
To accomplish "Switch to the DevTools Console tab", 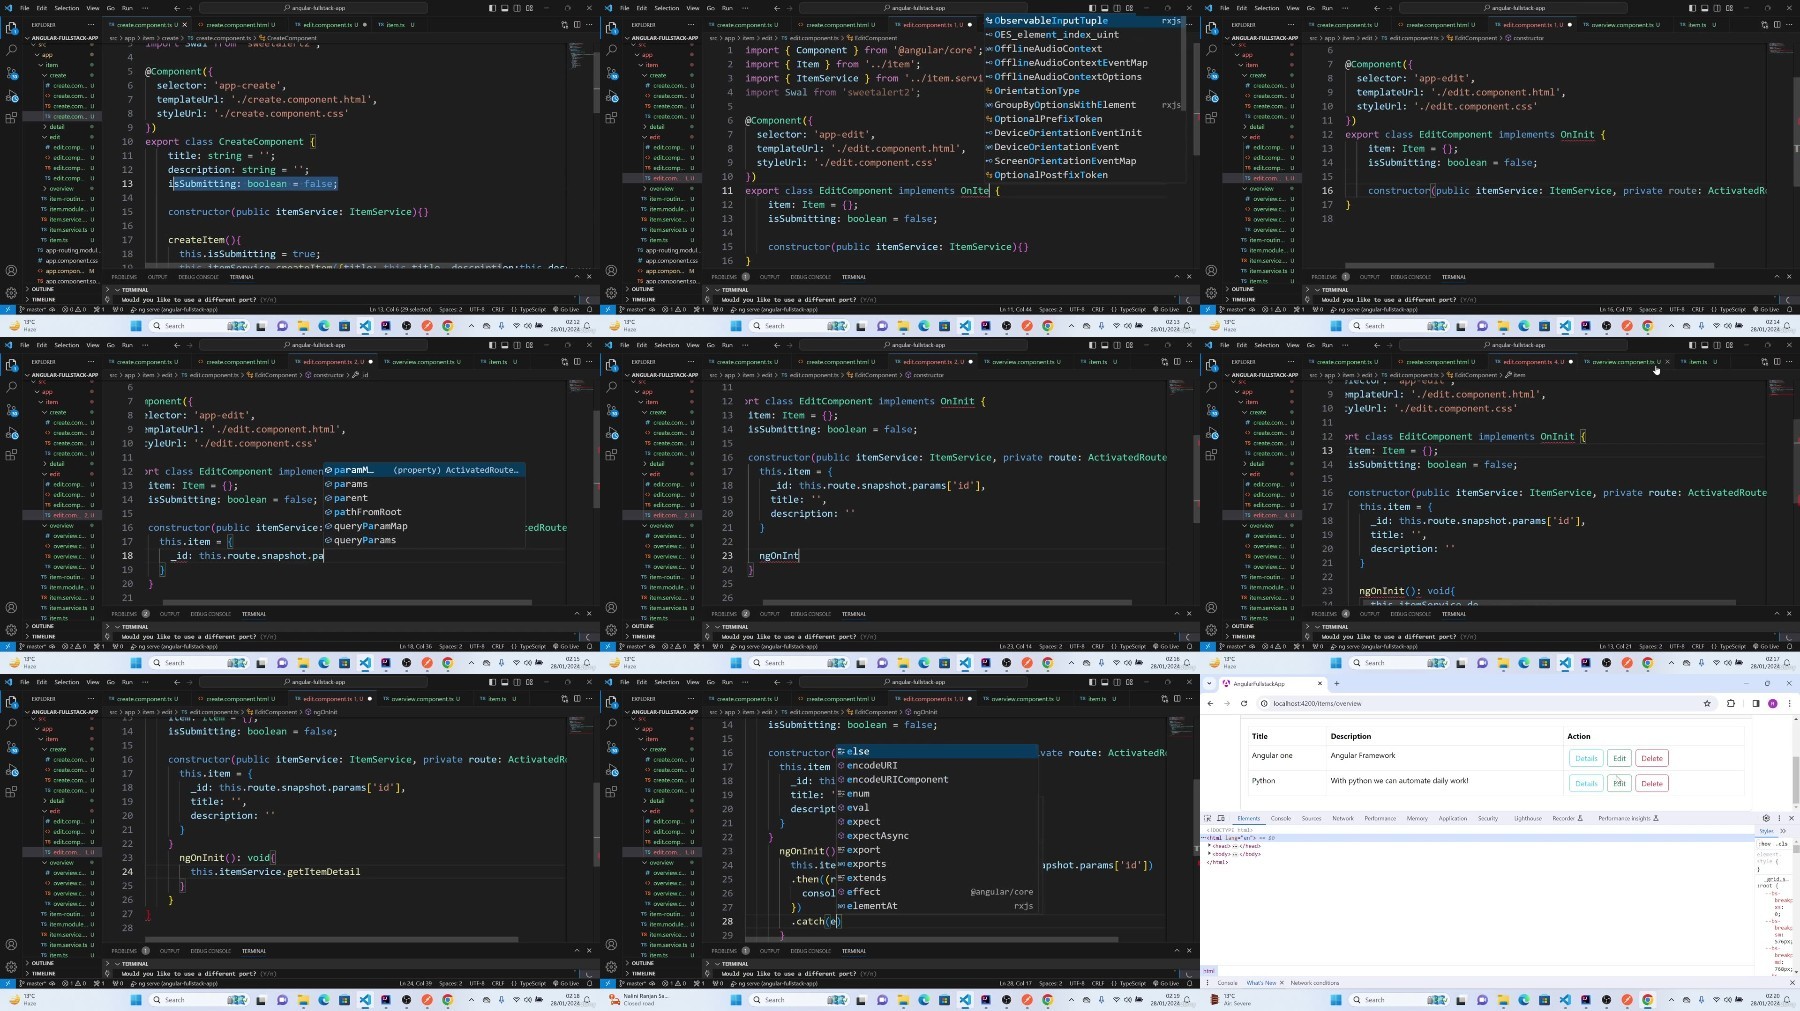I will click(x=1281, y=818).
